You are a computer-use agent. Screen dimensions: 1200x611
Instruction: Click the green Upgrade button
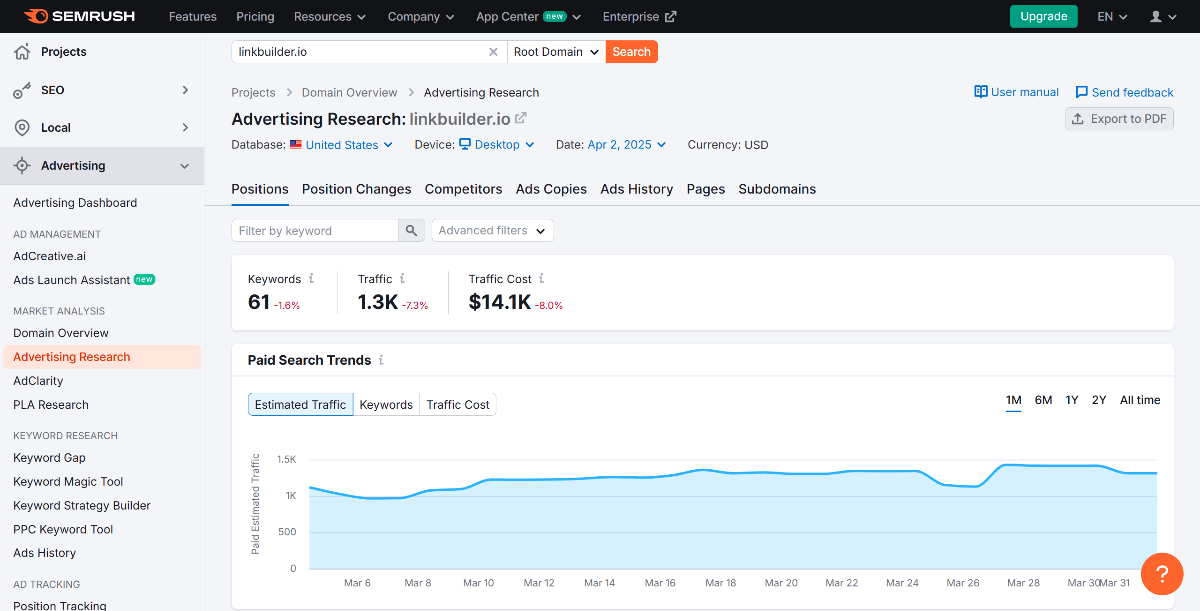click(1044, 16)
